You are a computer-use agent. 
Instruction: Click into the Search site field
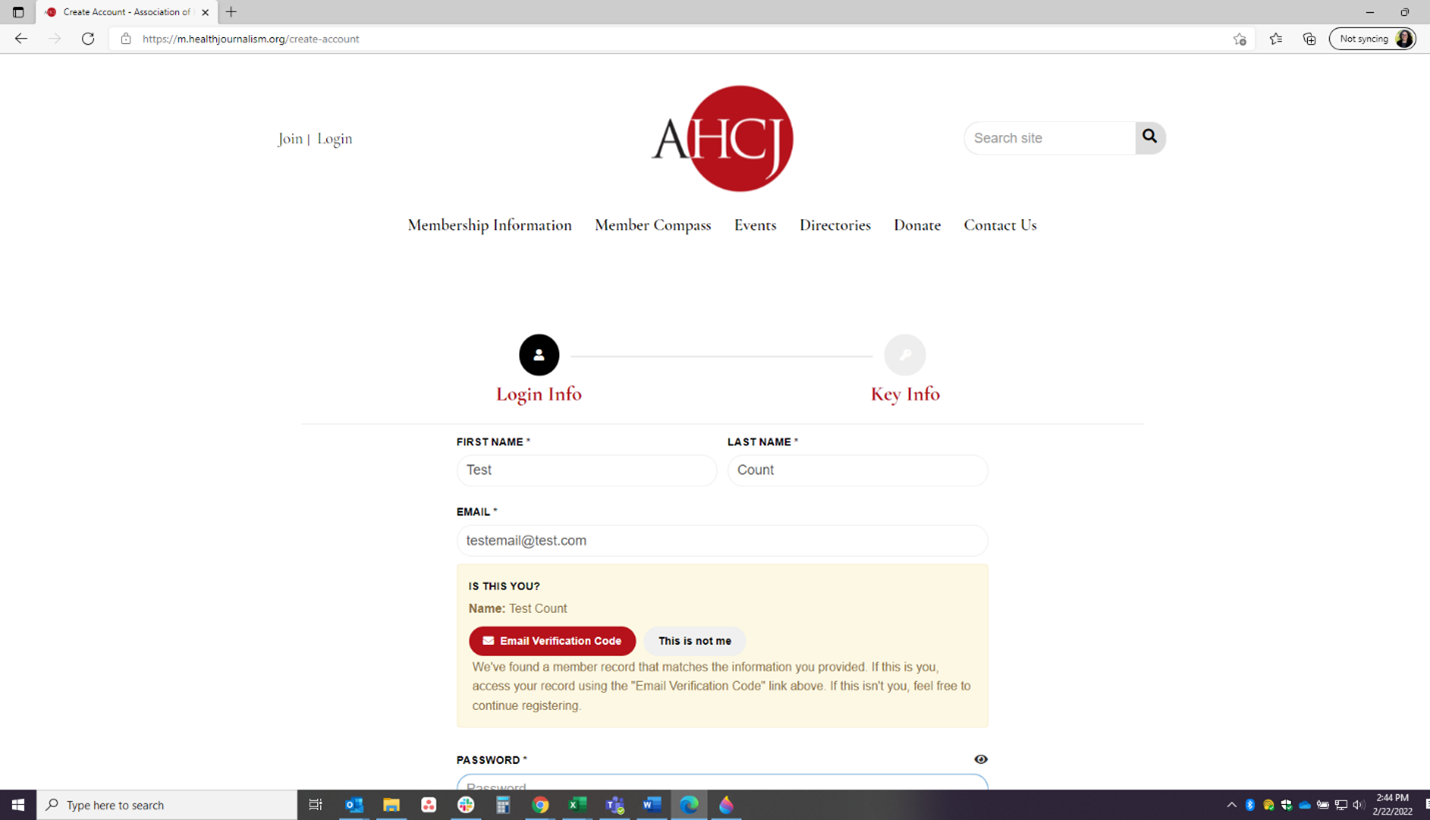click(x=1050, y=138)
